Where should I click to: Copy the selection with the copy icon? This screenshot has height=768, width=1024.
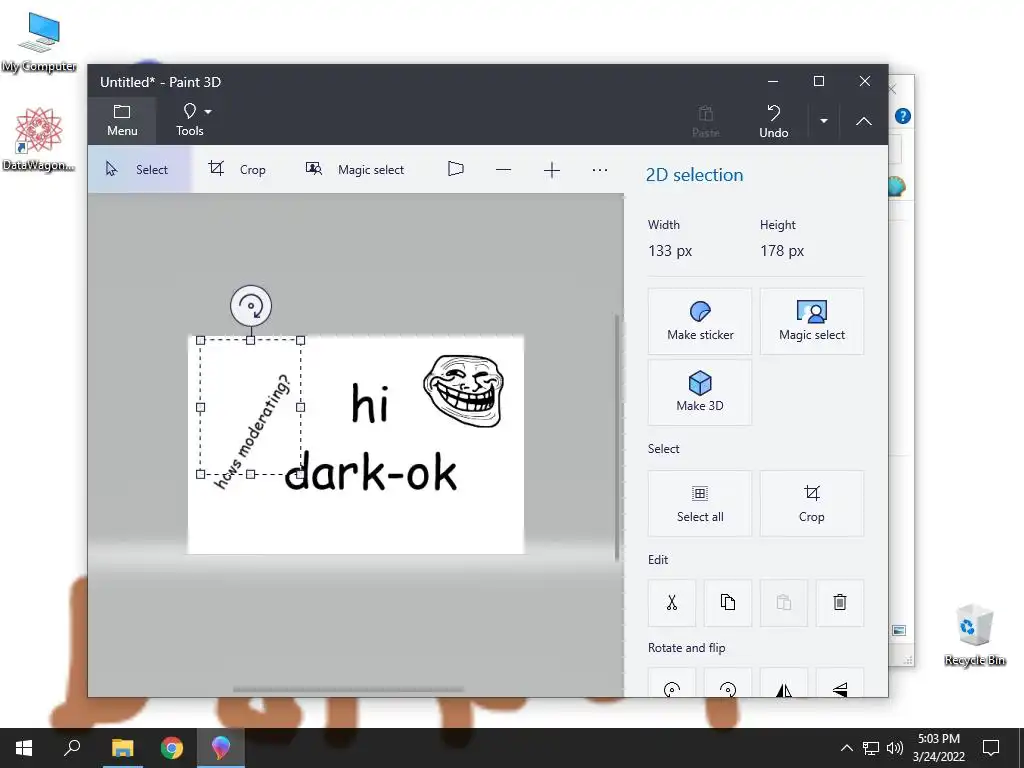[728, 602]
